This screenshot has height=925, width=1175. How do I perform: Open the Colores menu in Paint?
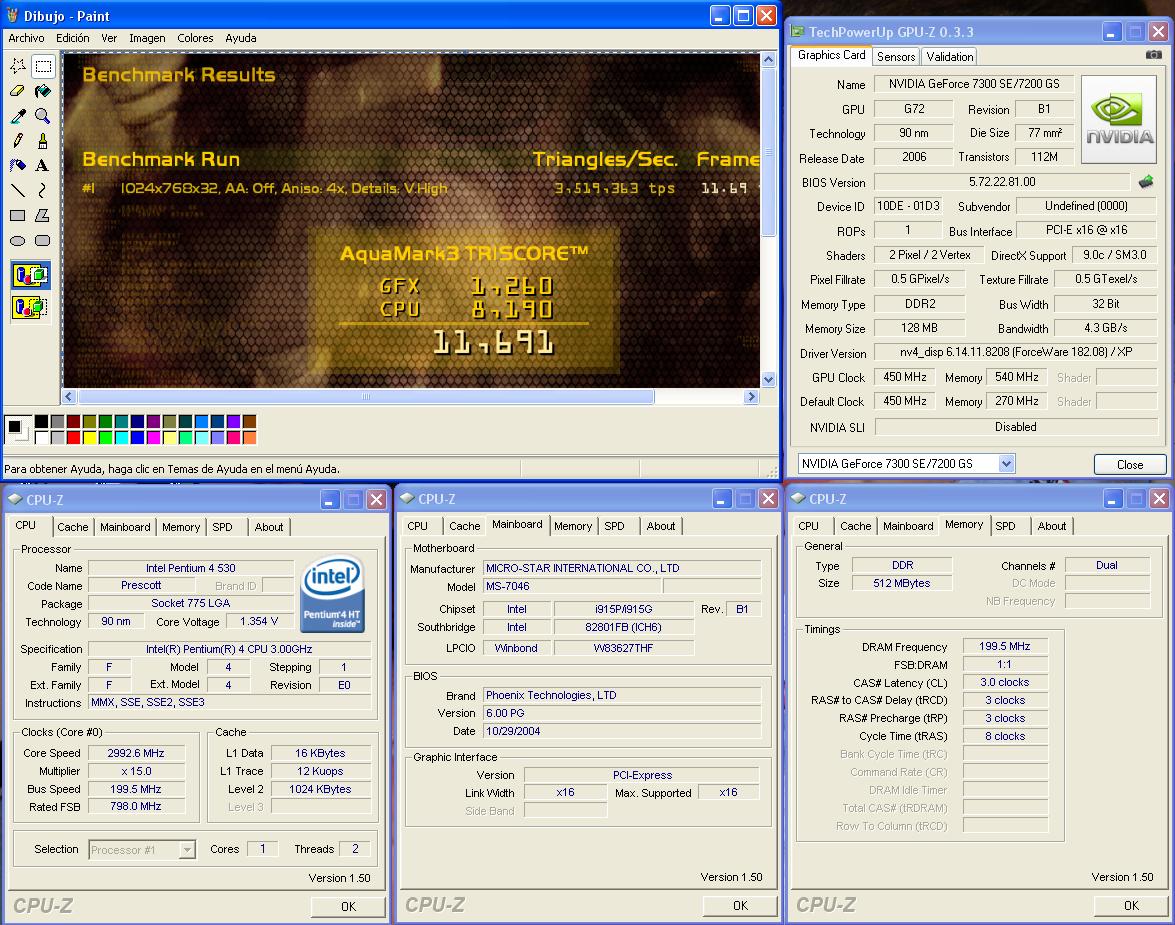click(x=195, y=37)
